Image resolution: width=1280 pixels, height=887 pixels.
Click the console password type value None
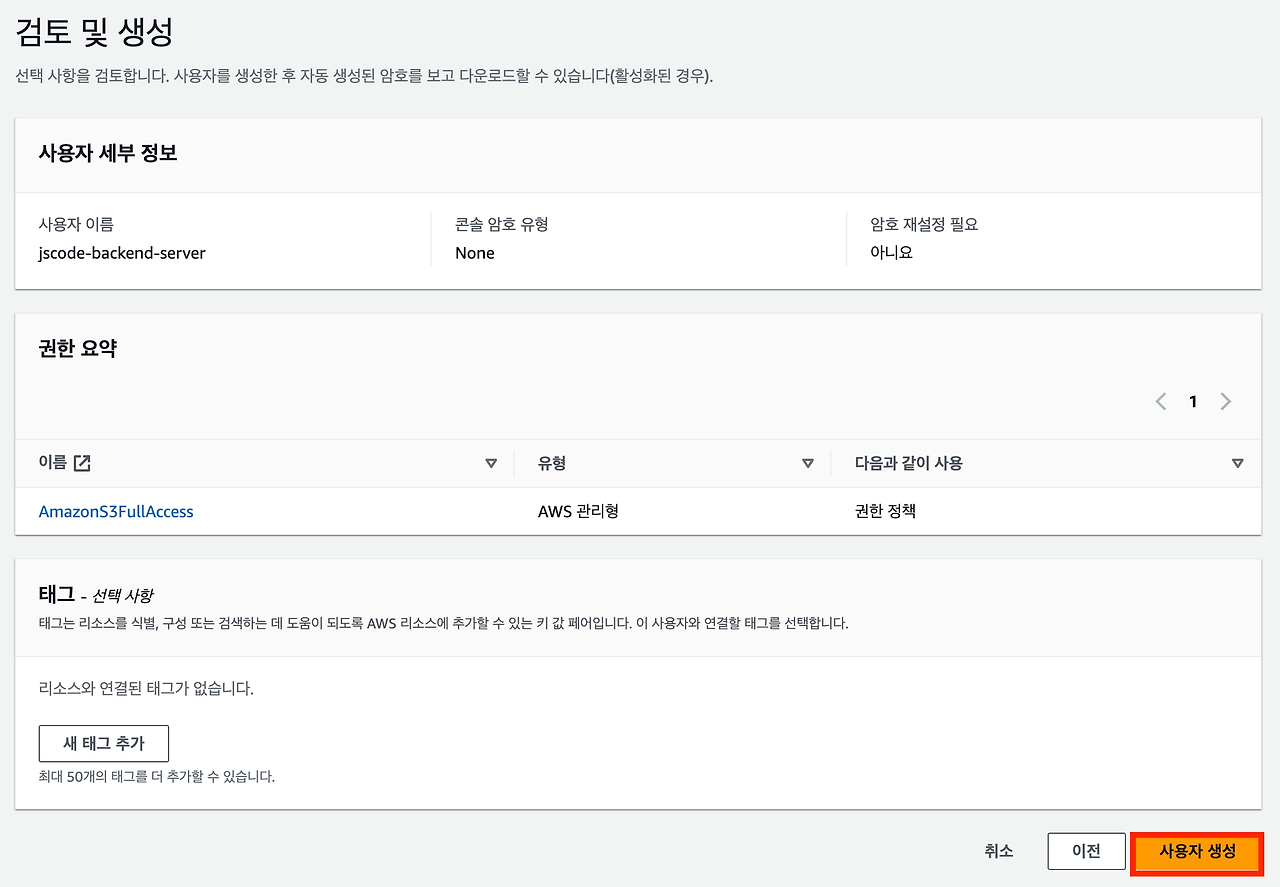point(475,253)
